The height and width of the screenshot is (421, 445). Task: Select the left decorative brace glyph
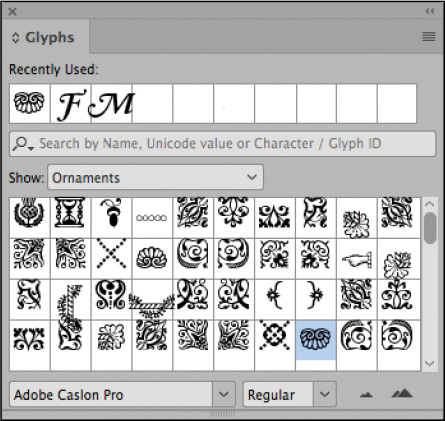coord(275,299)
